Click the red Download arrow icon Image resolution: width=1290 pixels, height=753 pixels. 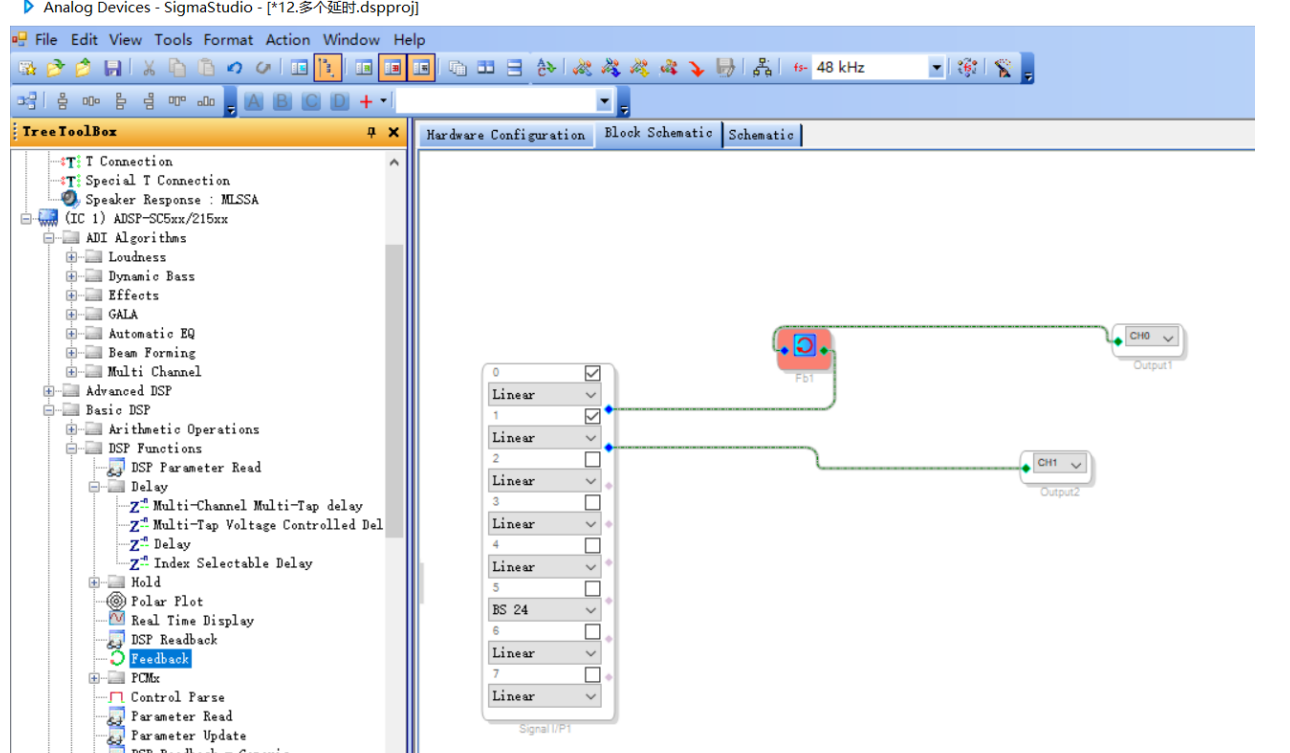pyautogui.click(x=697, y=68)
